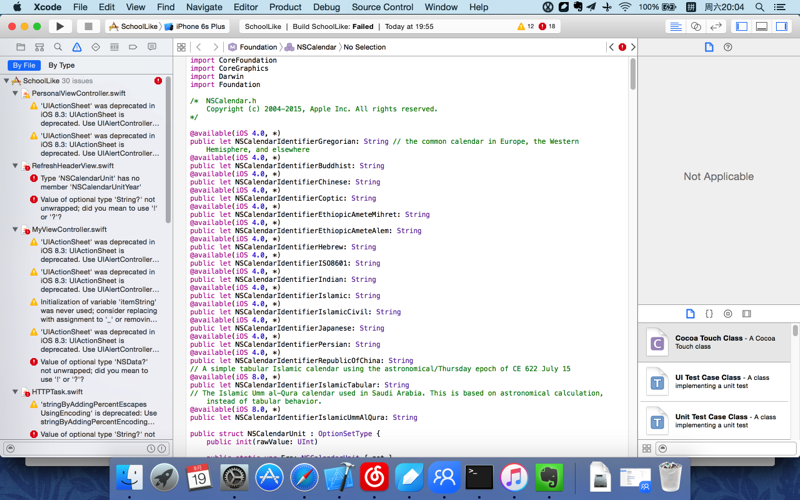Click the library filter search field
This screenshot has height=500, width=800.
726,448
